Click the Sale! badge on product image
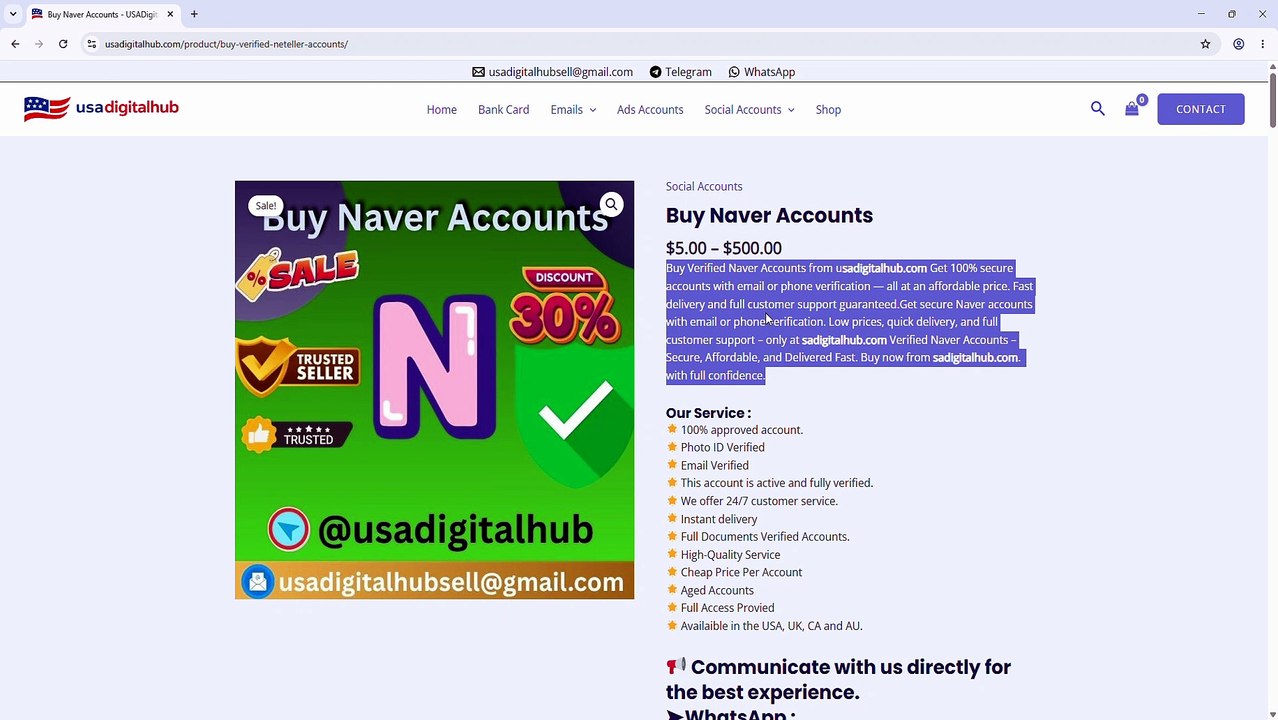1278x720 pixels. [265, 206]
